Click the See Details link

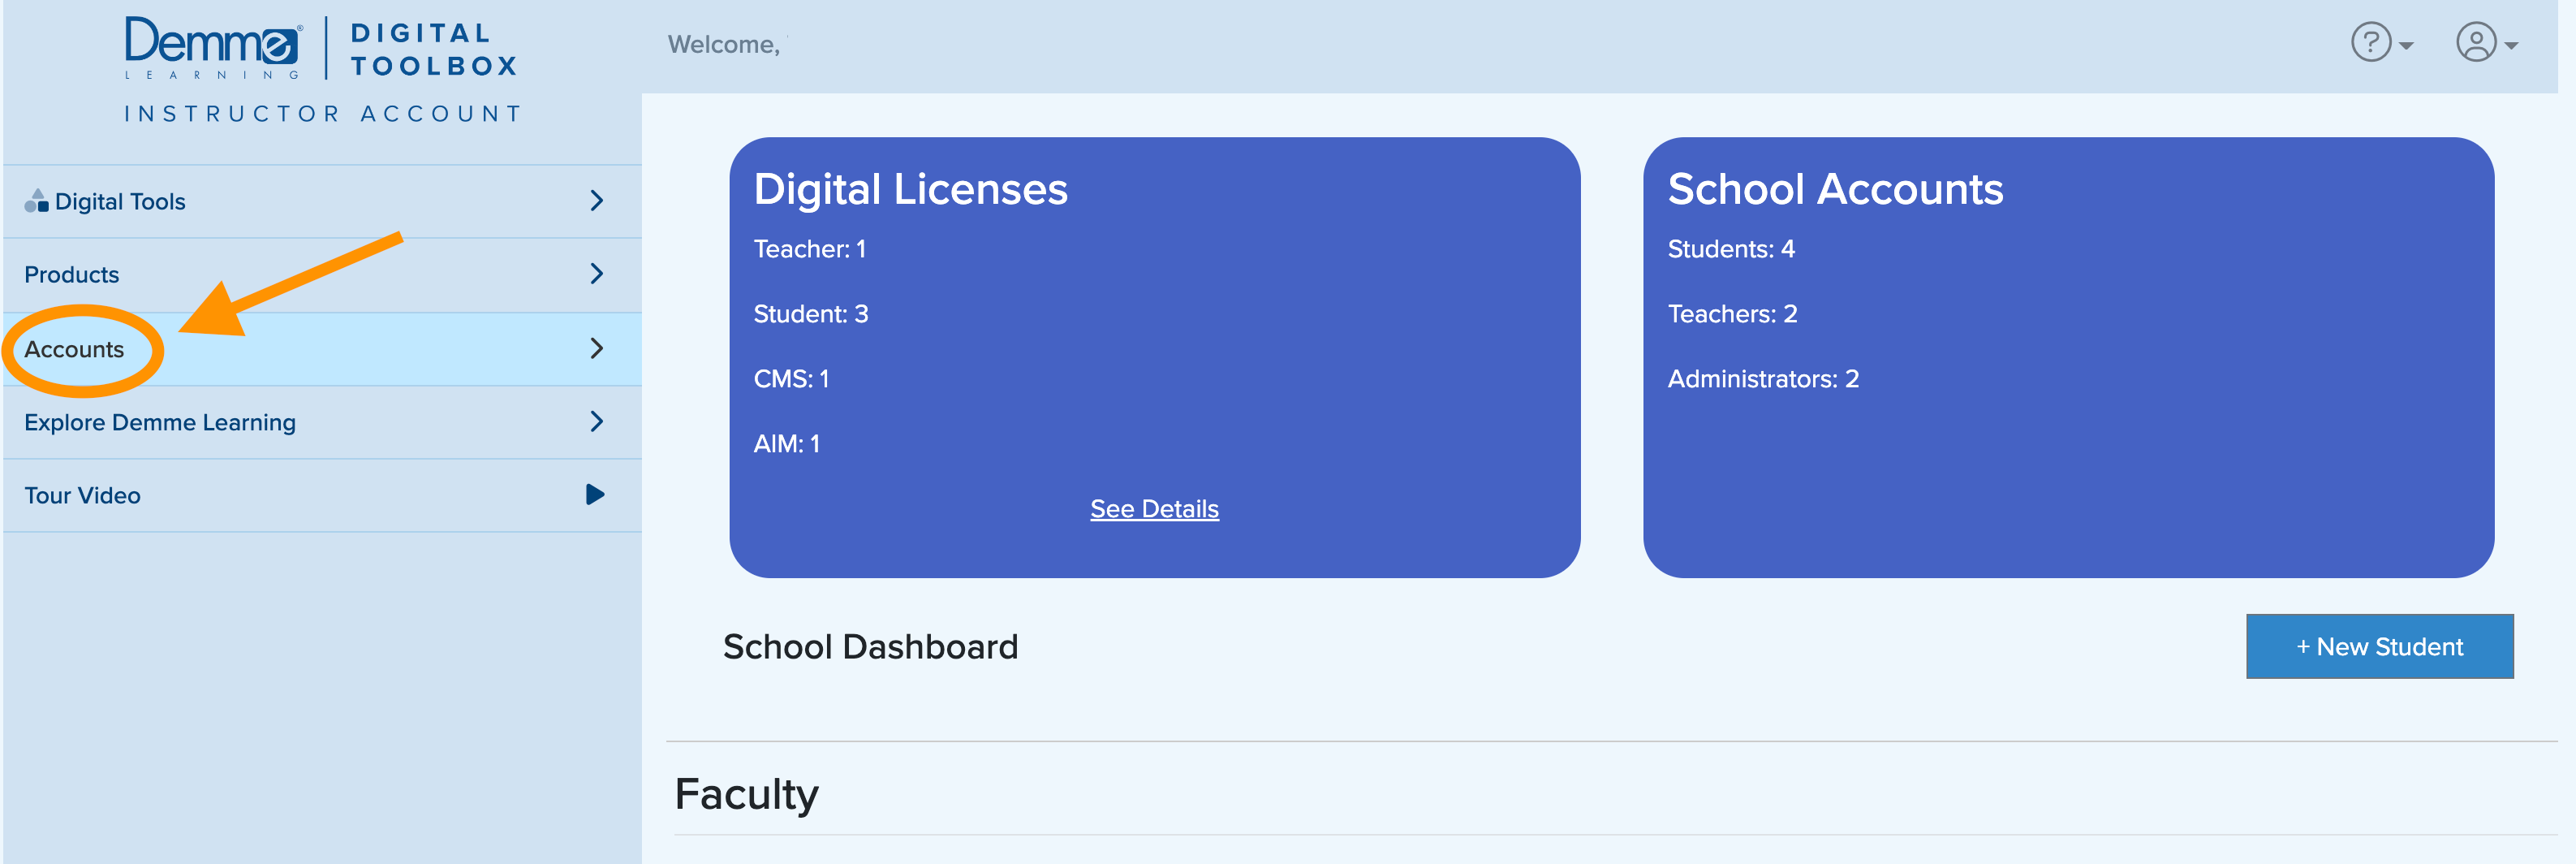pyautogui.click(x=1154, y=509)
